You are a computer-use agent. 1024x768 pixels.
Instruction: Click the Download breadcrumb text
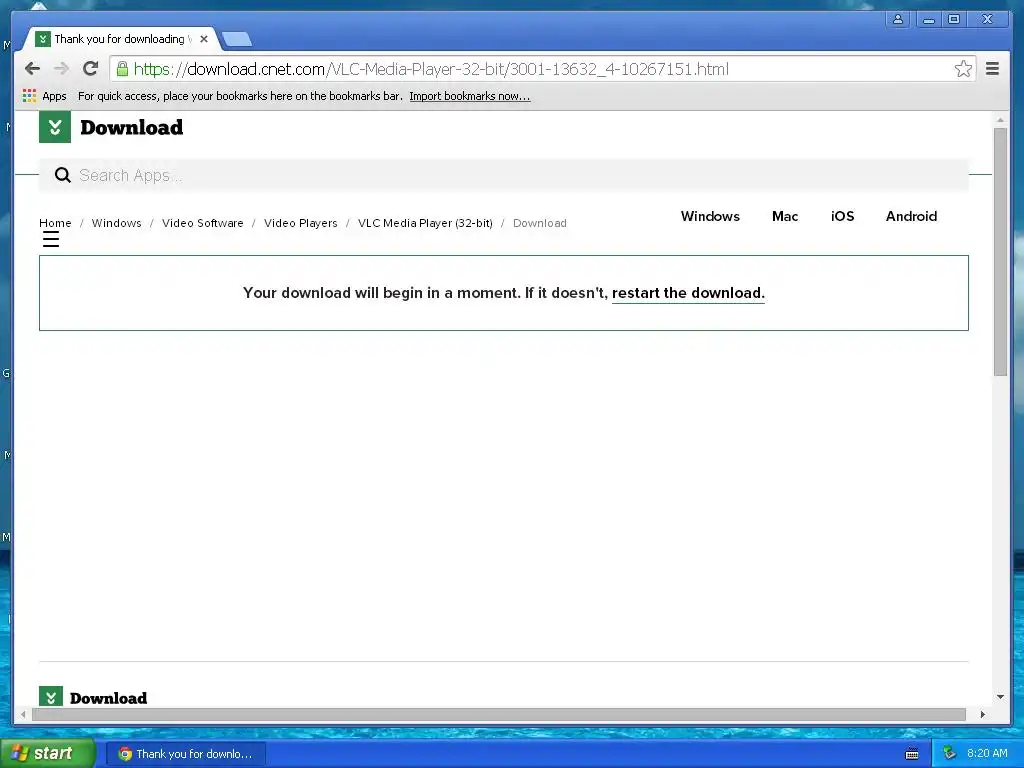click(x=539, y=223)
